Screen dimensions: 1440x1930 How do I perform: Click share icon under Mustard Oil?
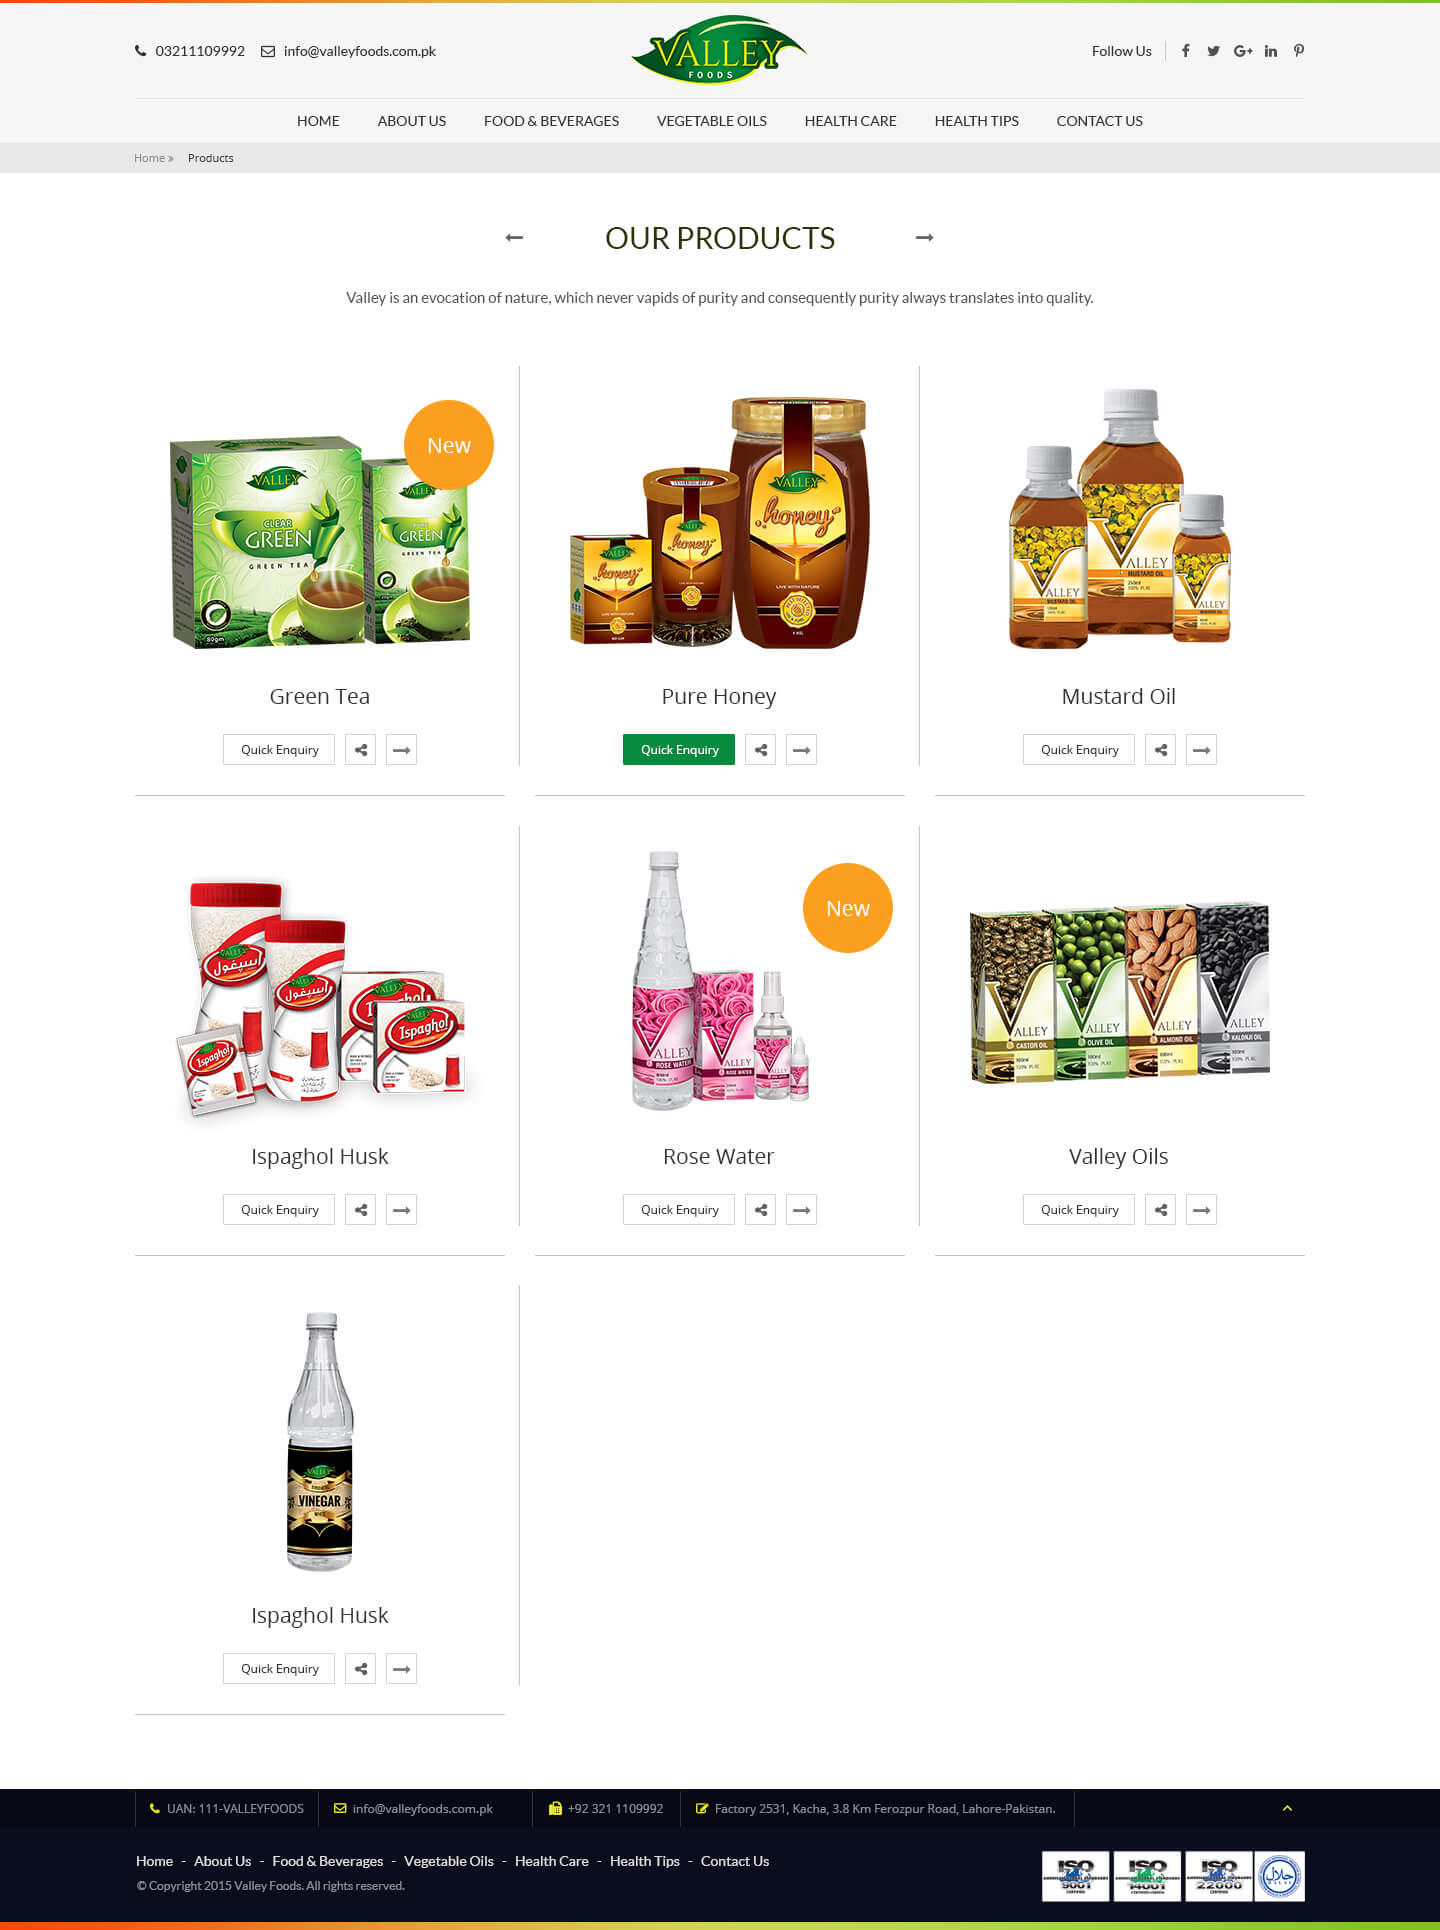(1160, 750)
